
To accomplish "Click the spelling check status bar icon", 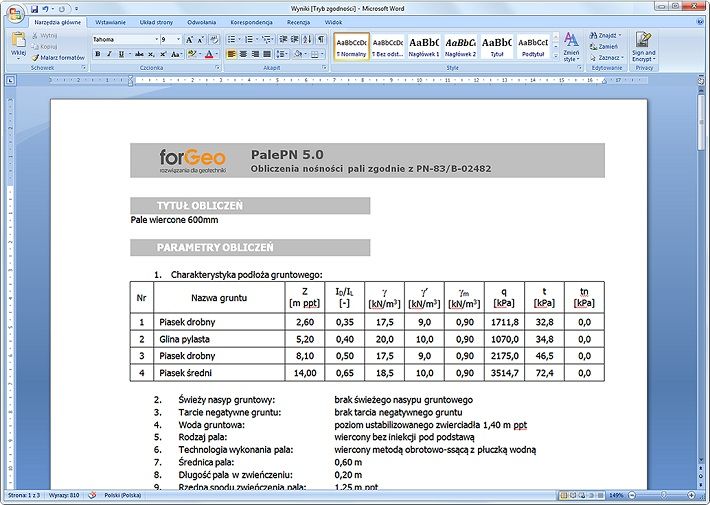I will pos(92,495).
